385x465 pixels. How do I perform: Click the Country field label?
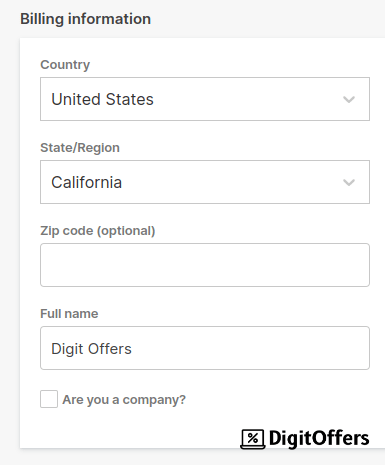tap(65, 65)
